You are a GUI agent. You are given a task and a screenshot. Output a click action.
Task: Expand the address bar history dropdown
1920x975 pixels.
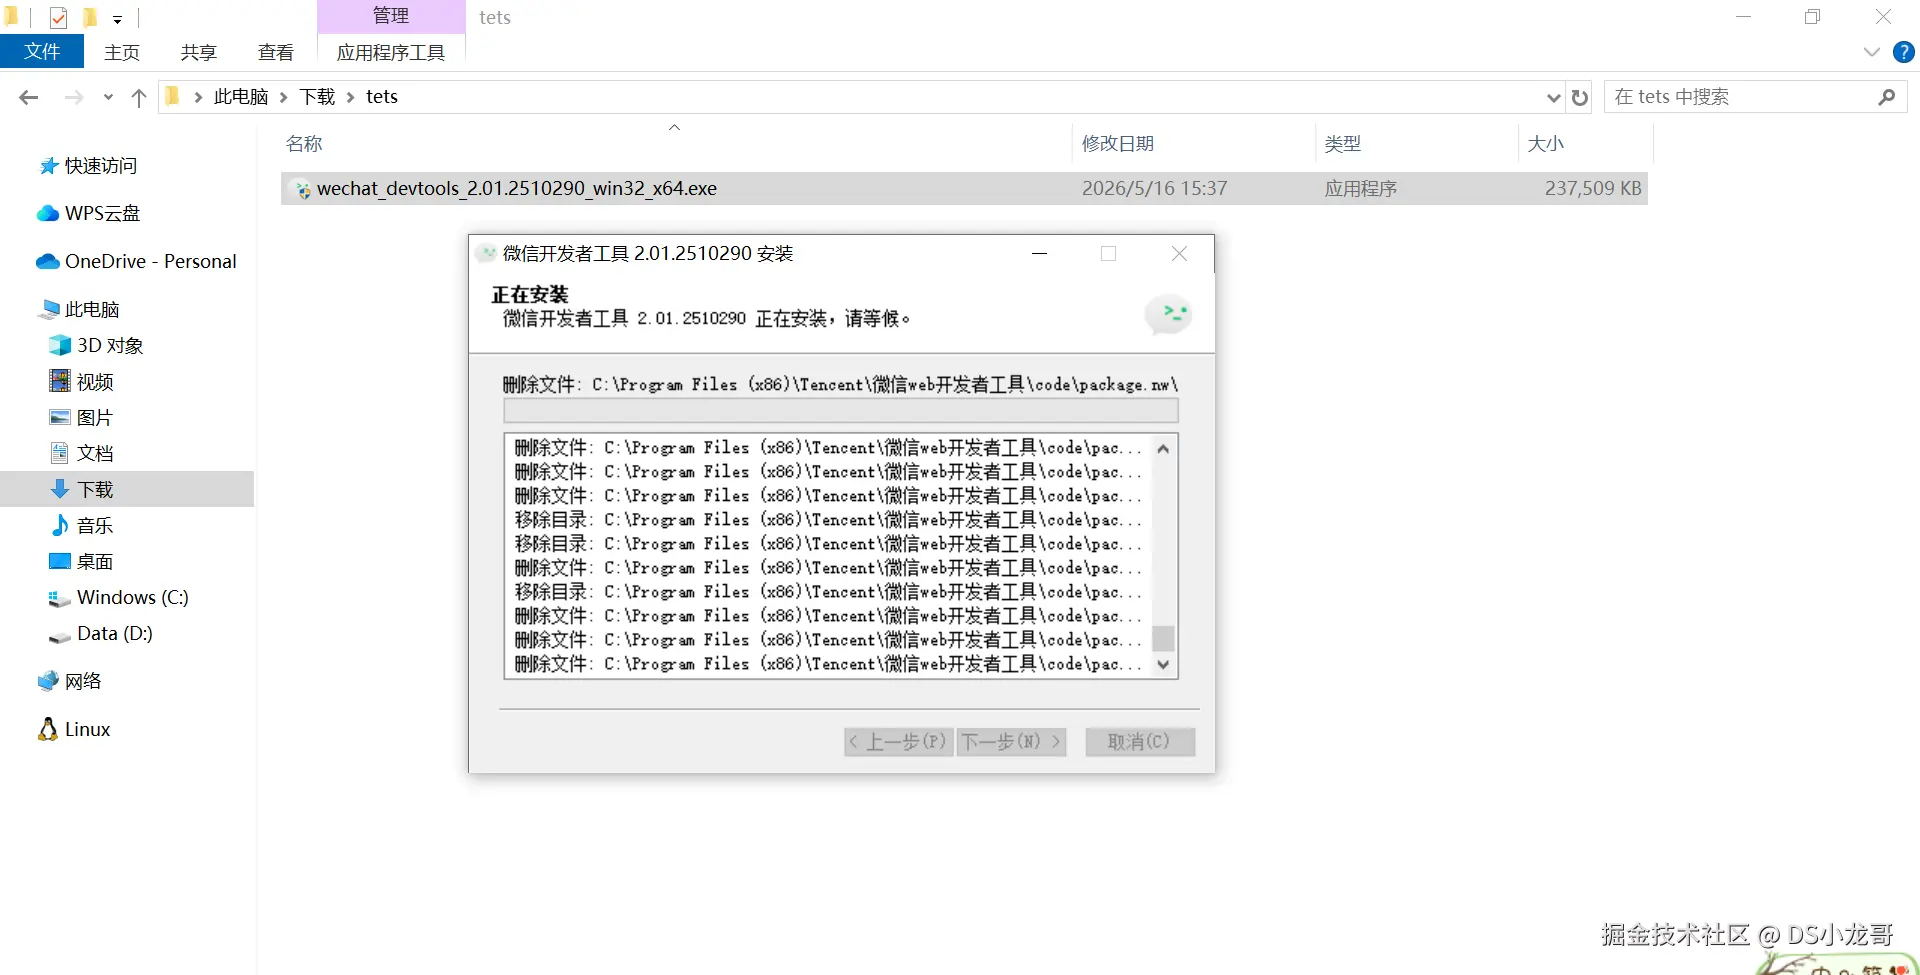pos(1553,97)
